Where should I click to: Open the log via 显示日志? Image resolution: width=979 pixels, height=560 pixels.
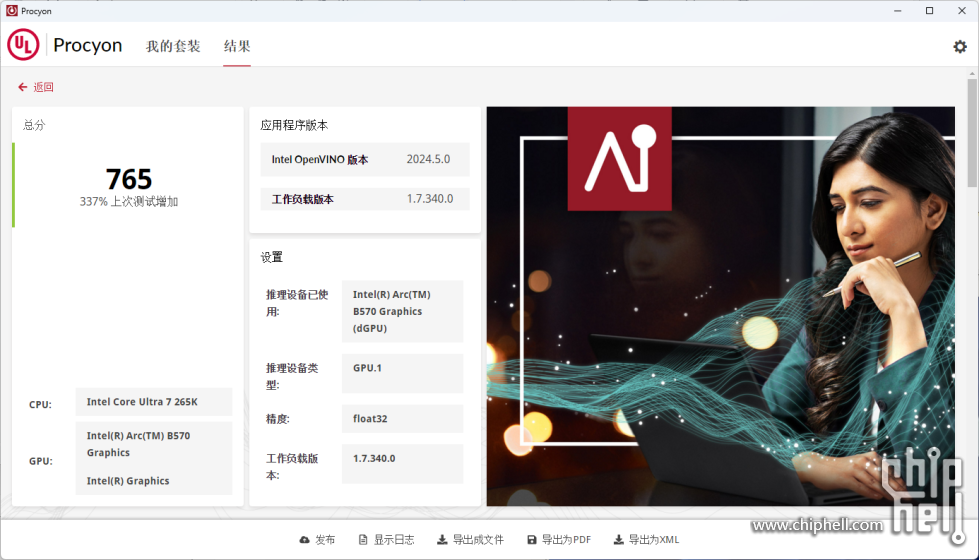tap(394, 539)
